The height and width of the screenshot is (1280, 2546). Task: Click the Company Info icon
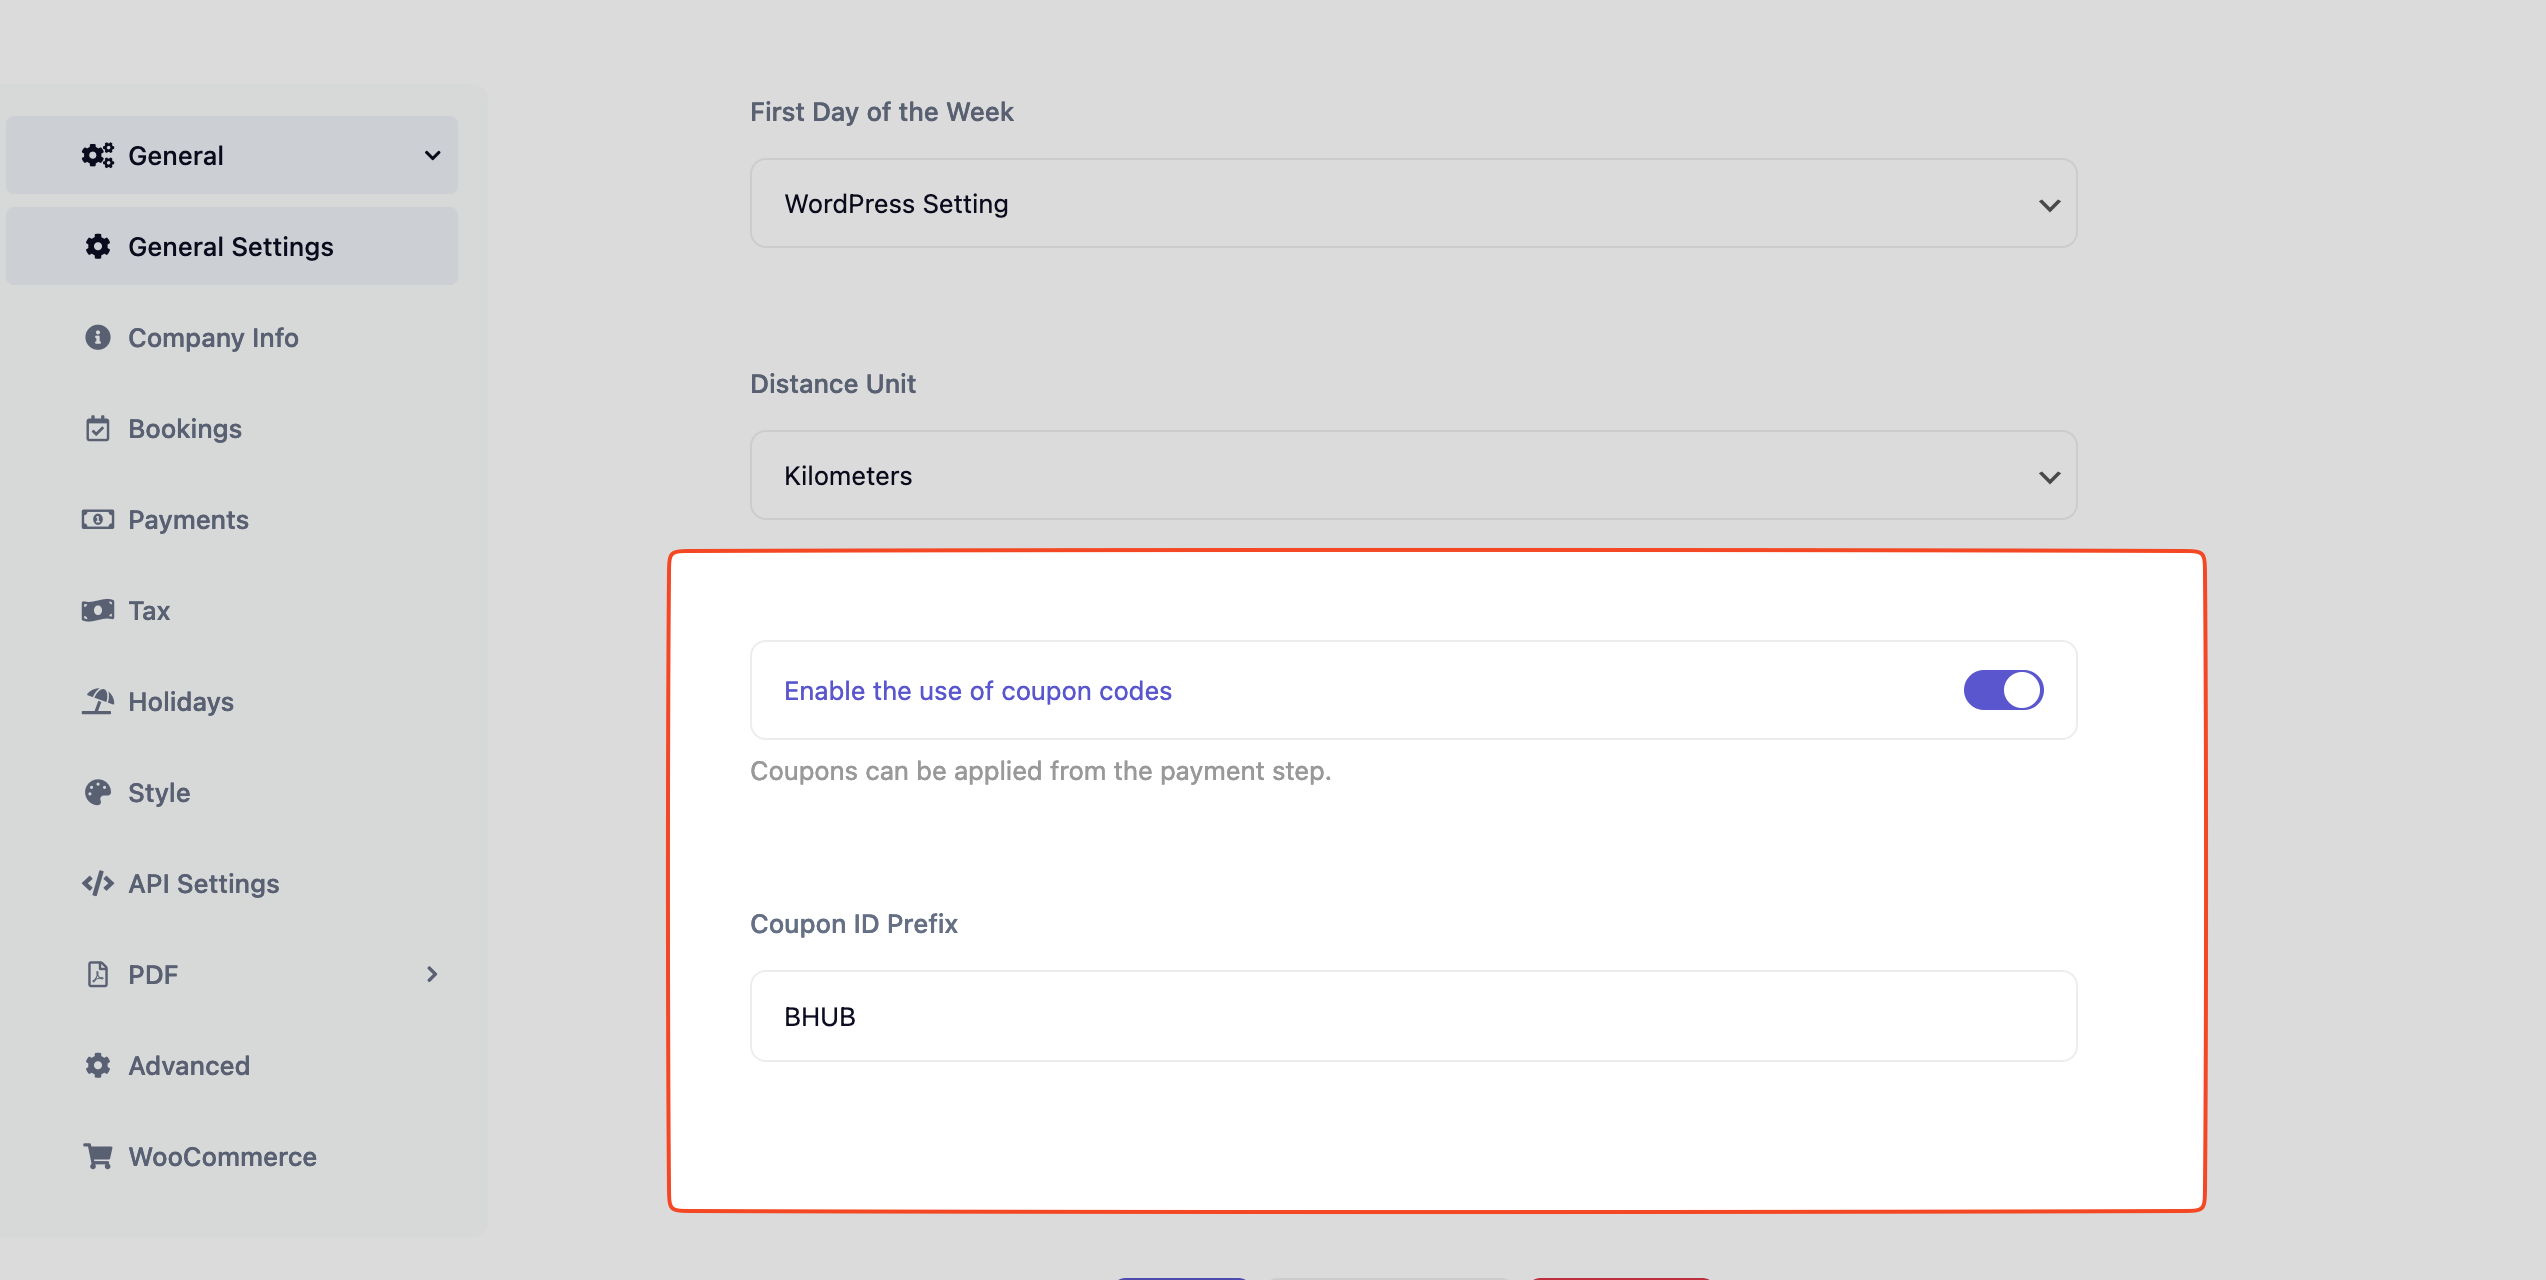pos(97,338)
